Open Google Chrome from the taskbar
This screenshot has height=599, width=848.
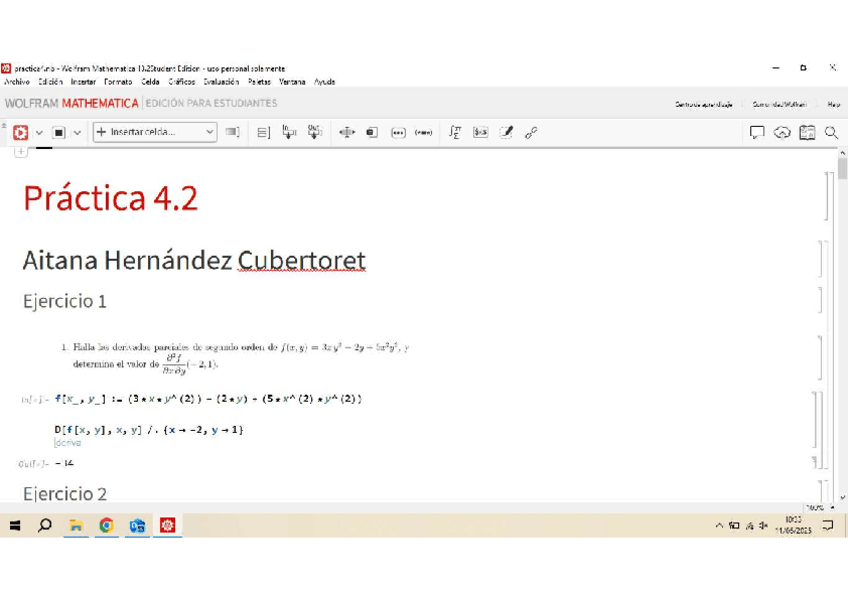coord(107,525)
